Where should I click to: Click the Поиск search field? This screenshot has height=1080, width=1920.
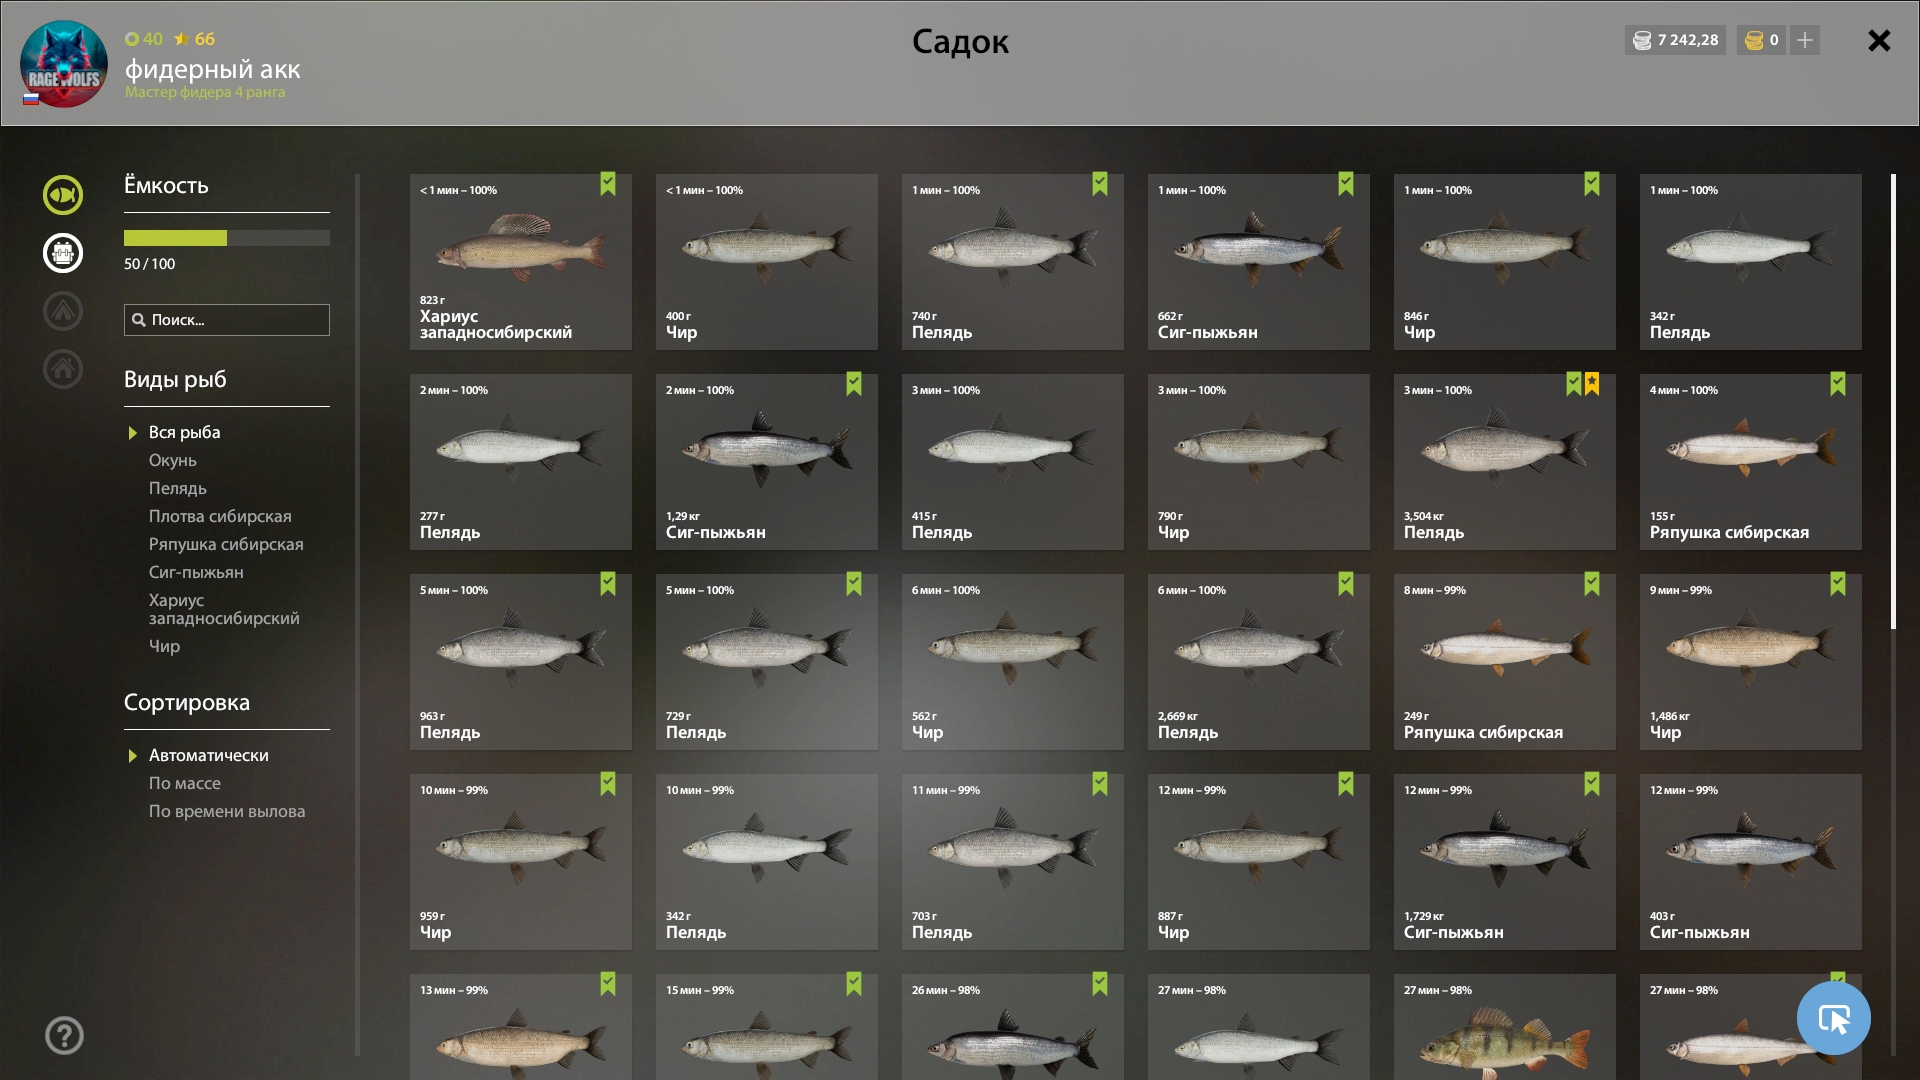tap(227, 320)
